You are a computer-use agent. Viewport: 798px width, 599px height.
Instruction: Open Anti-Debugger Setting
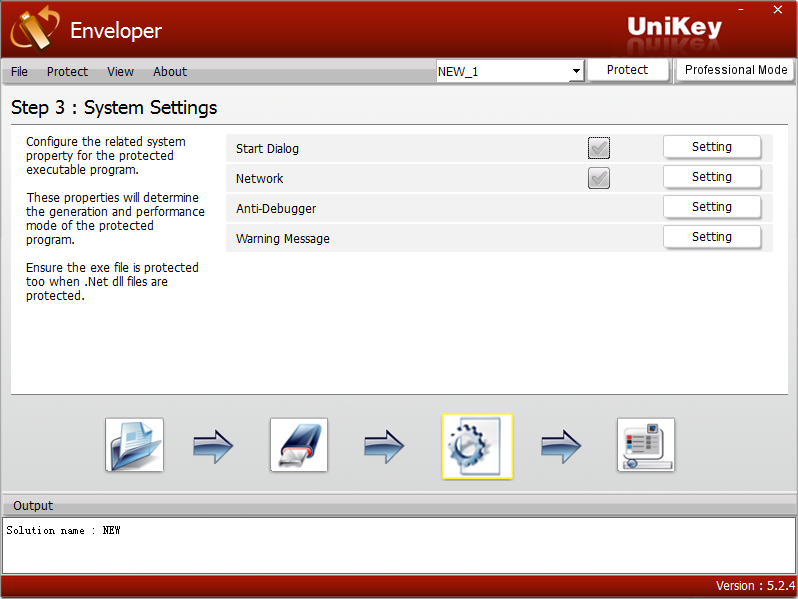(711, 207)
